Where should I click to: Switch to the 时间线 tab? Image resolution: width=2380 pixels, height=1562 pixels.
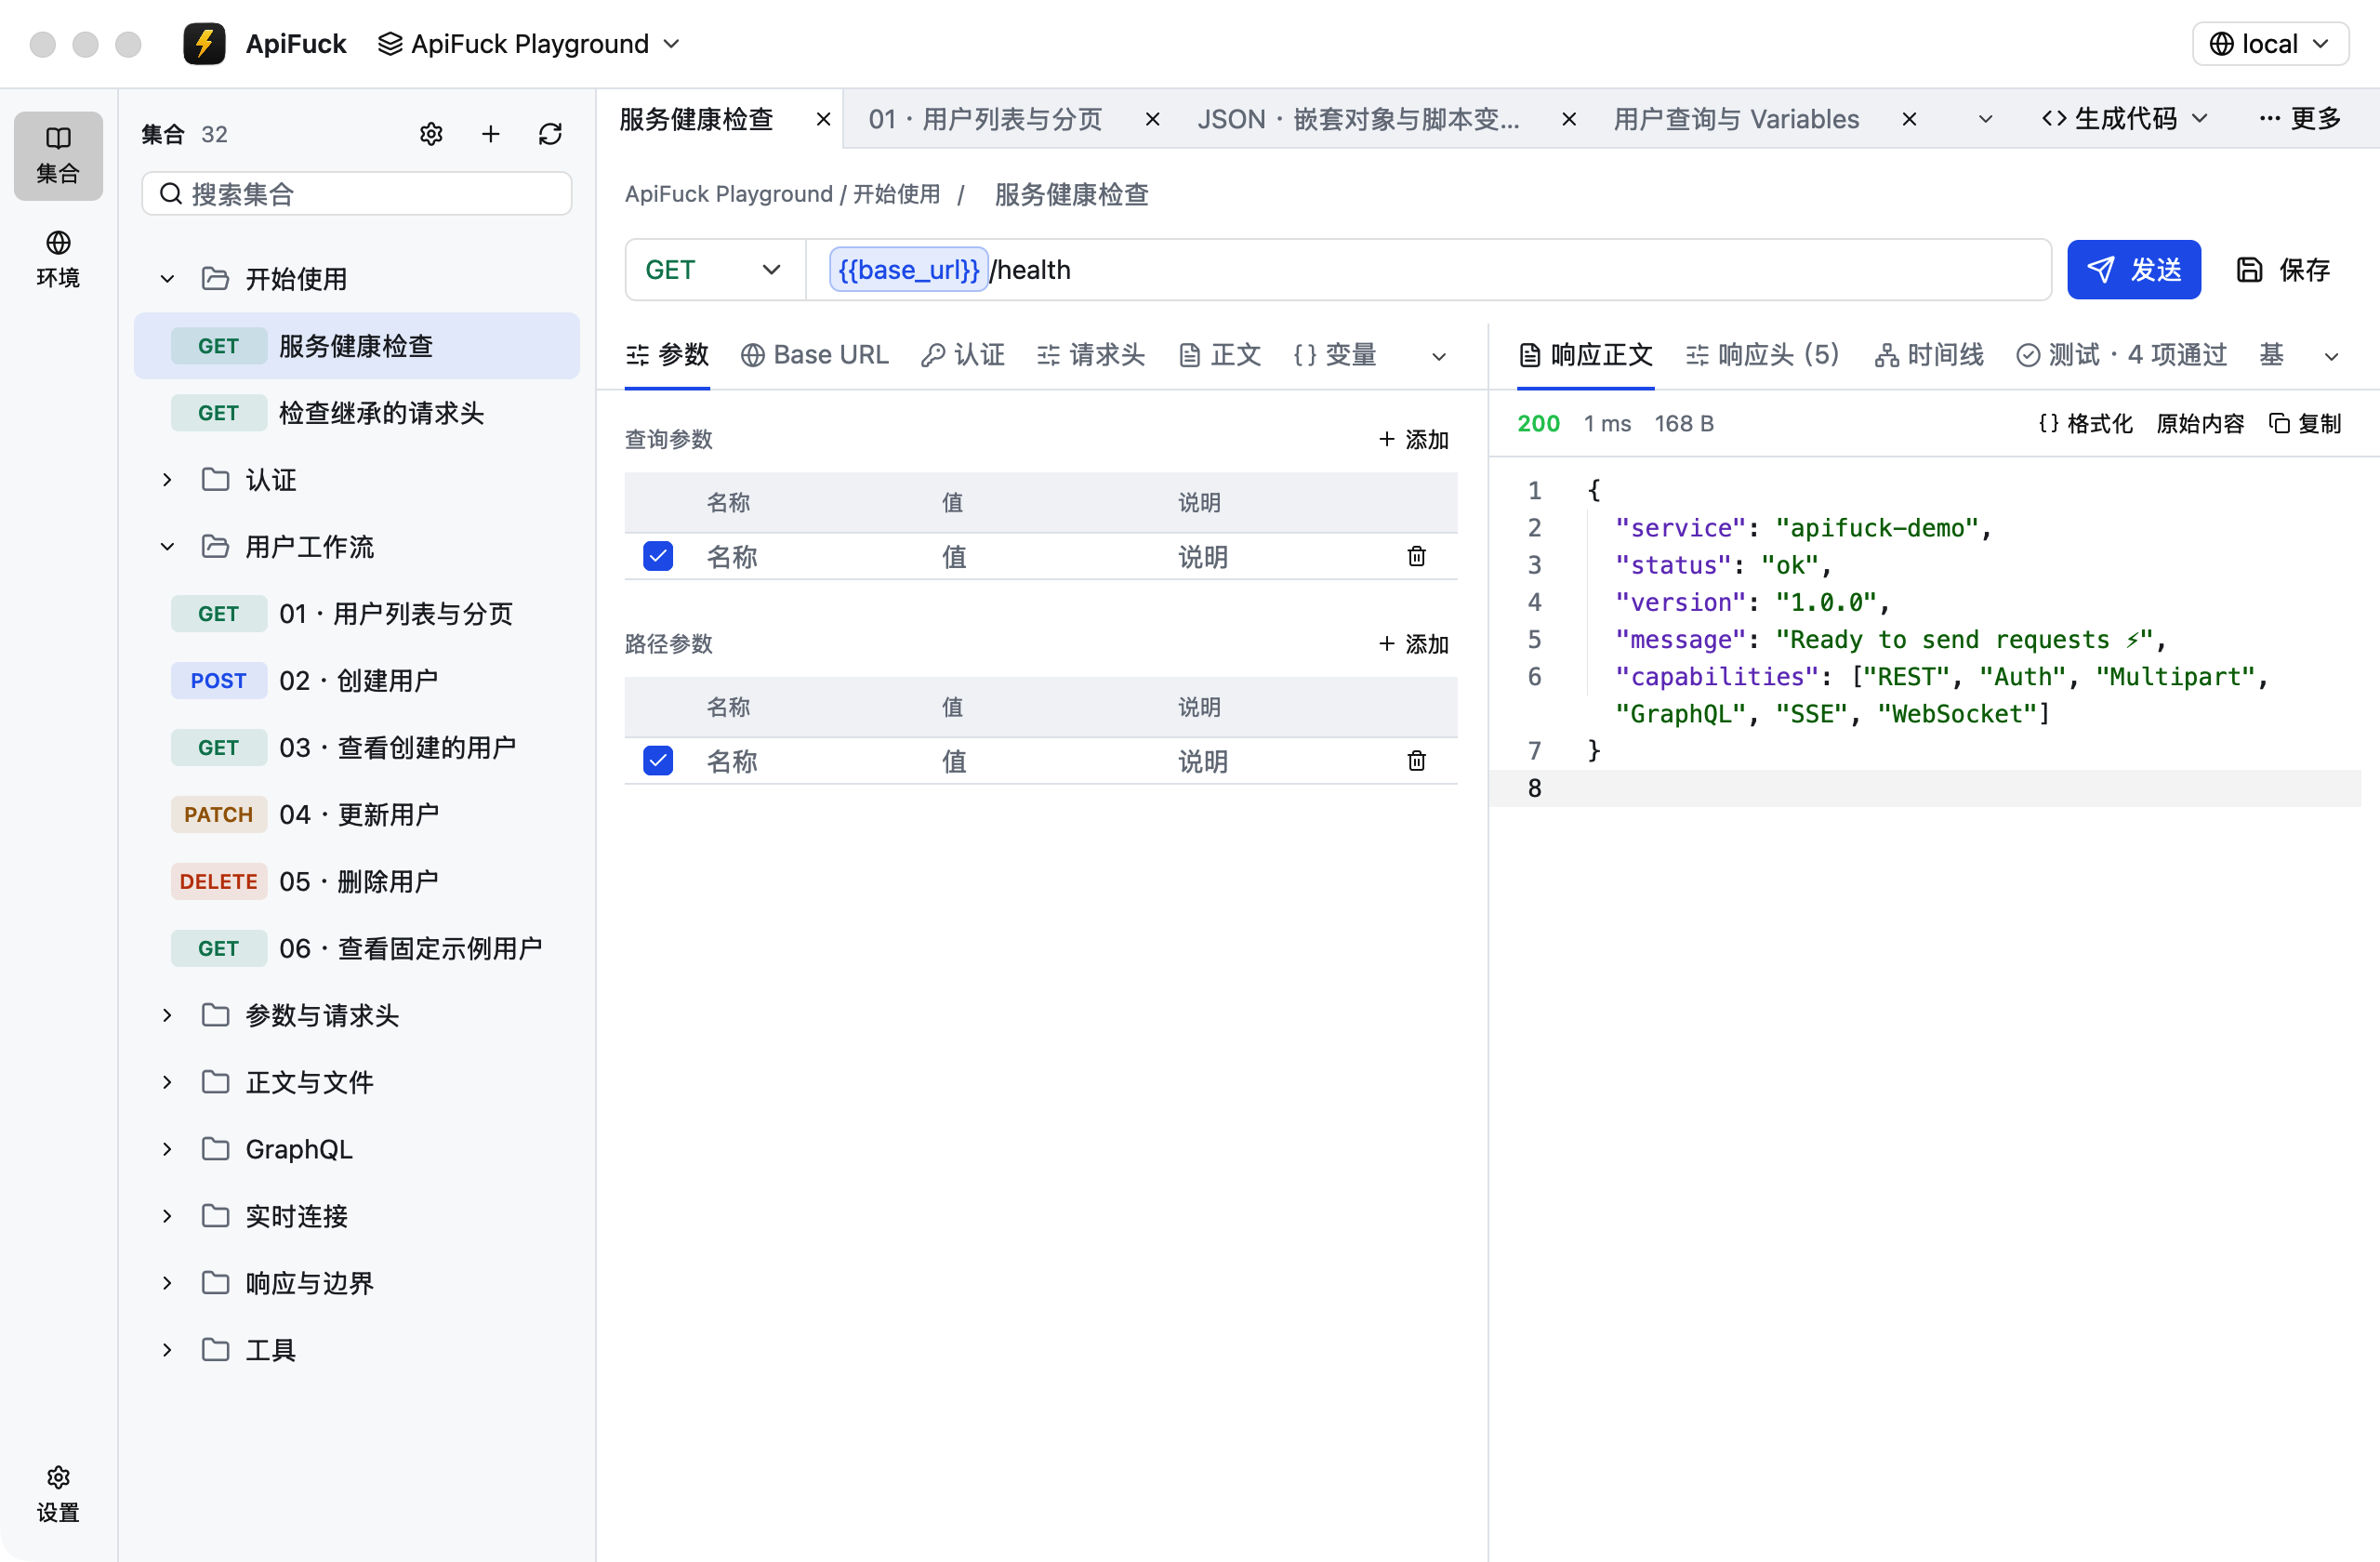coord(1928,355)
